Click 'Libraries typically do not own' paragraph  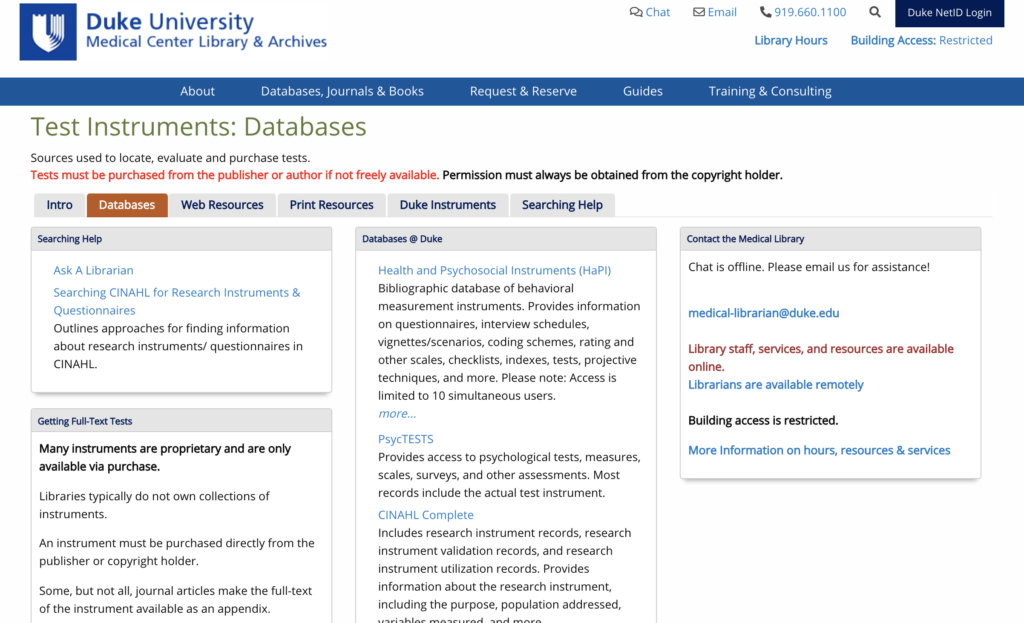click(x=154, y=505)
